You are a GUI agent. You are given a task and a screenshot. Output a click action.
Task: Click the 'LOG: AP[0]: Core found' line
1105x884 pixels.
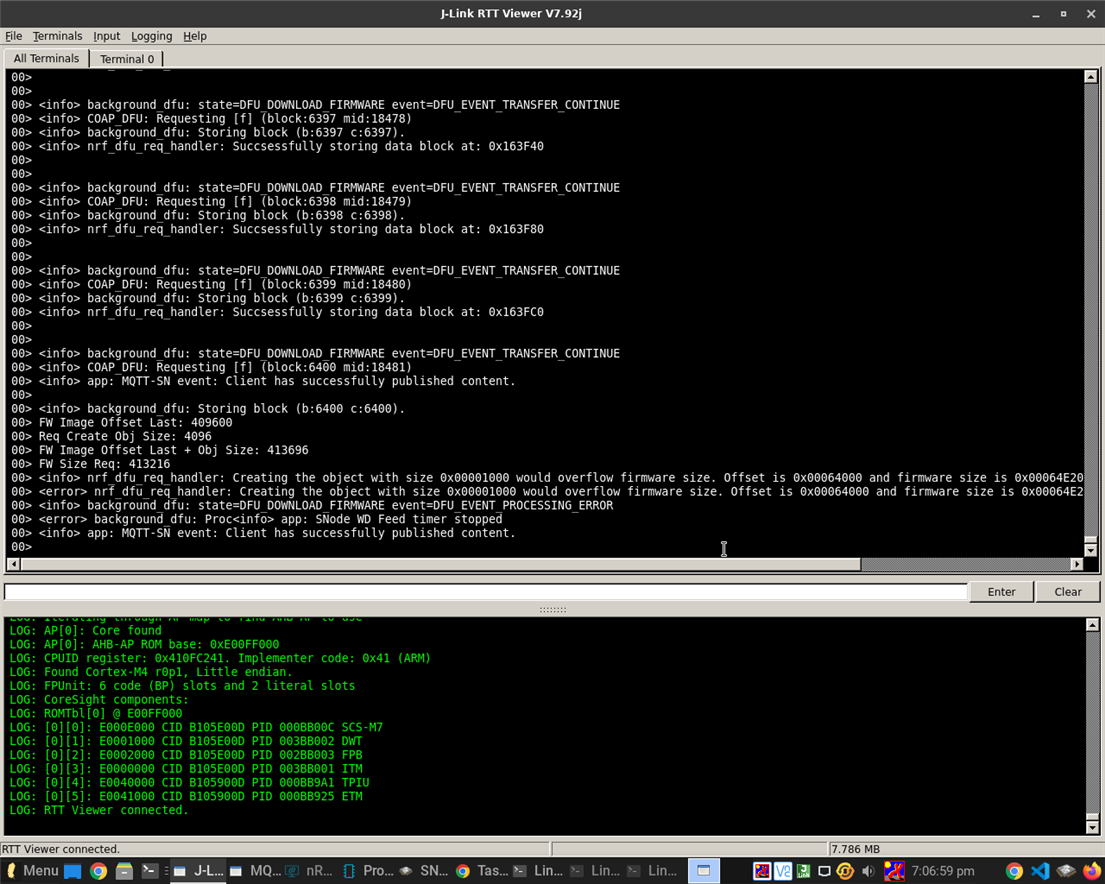pos(85,630)
